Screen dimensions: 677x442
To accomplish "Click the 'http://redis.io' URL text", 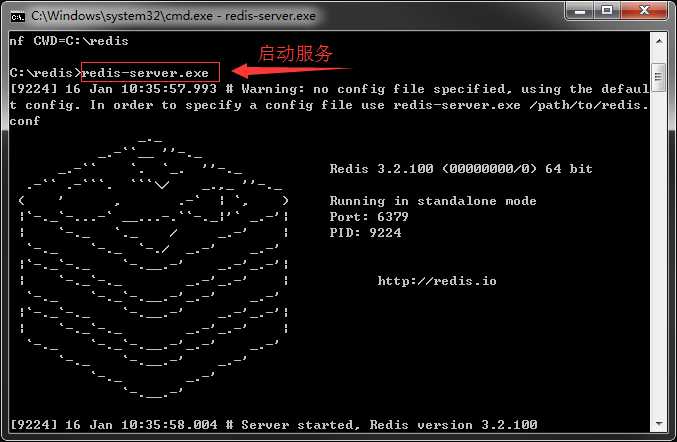I will click(437, 281).
